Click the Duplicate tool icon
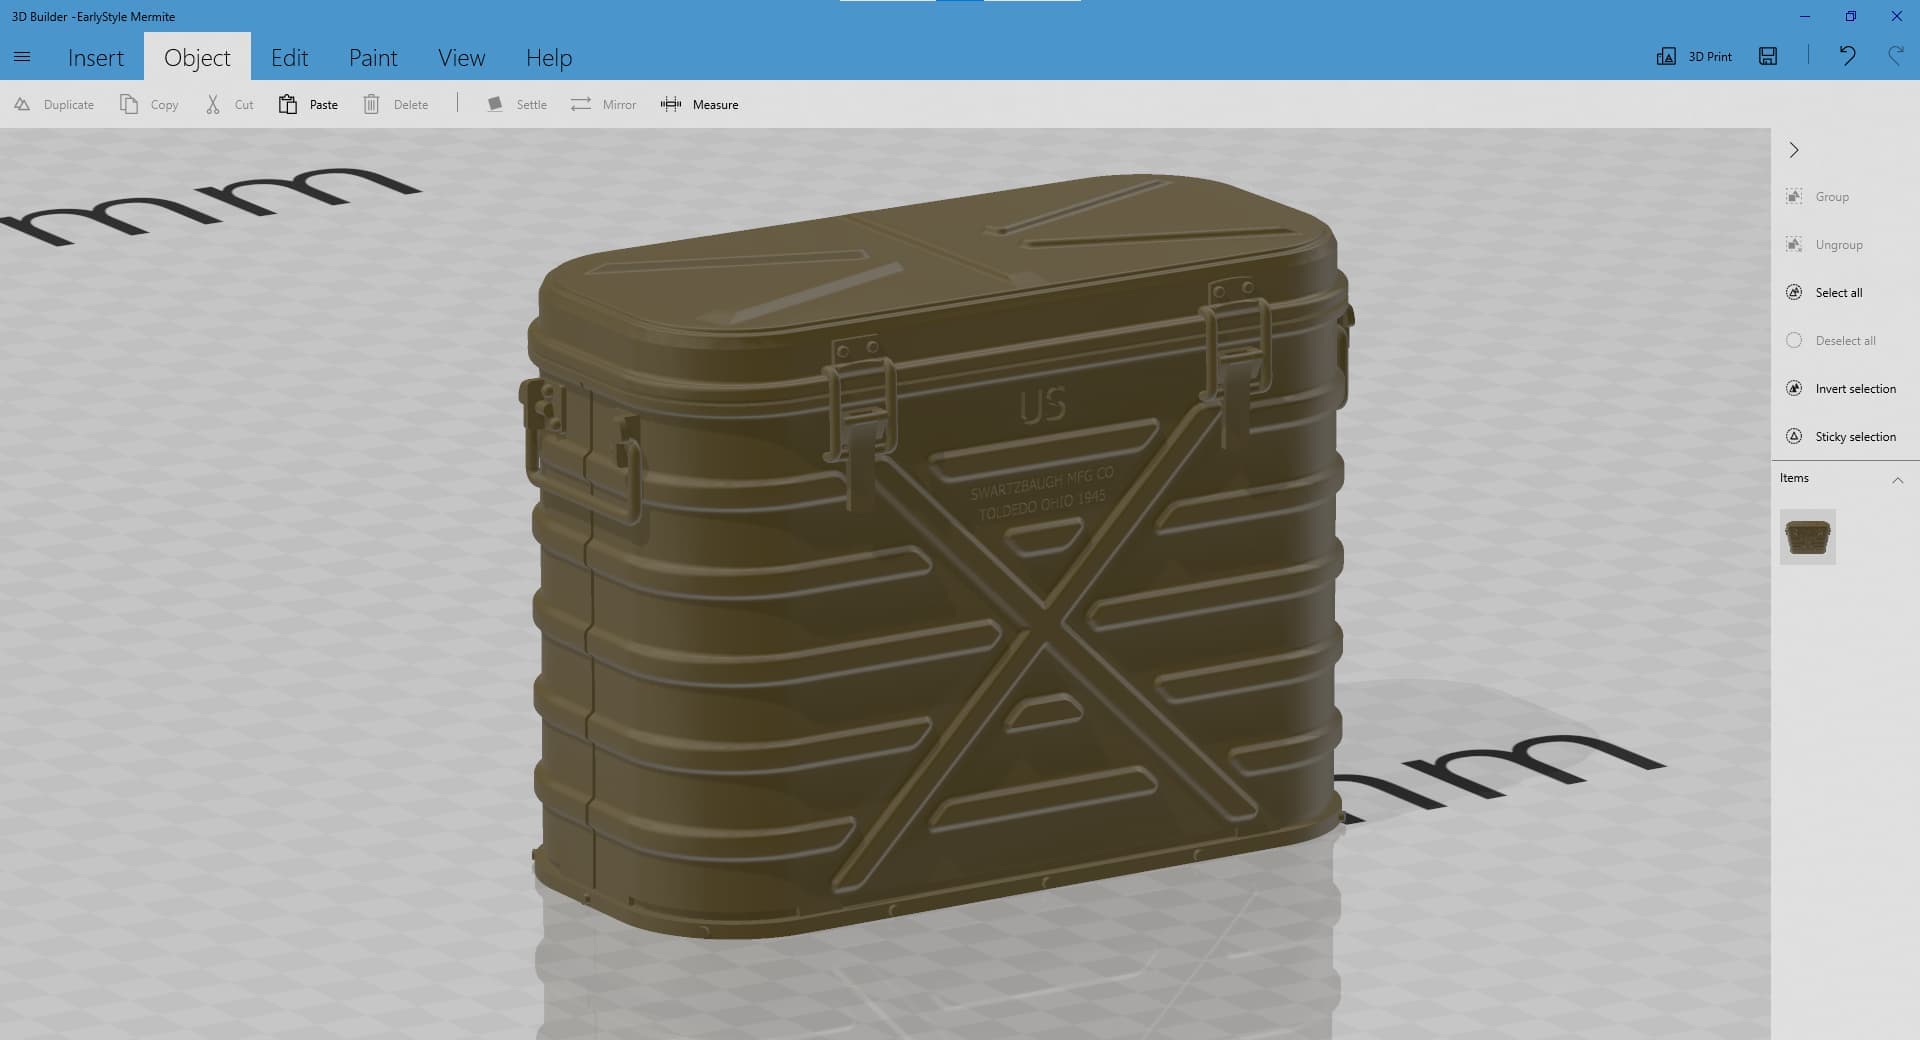The width and height of the screenshot is (1920, 1040). pos(22,104)
